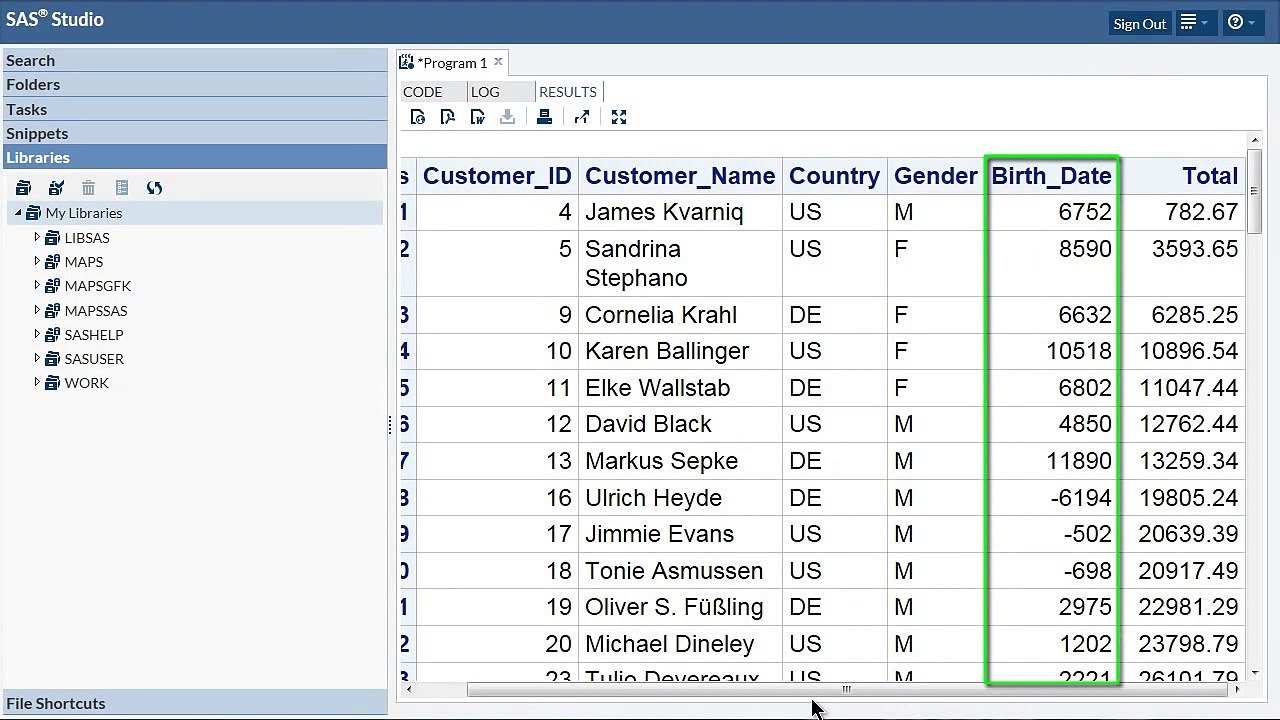Click the New Library icon
The image size is (1280, 720).
23,188
